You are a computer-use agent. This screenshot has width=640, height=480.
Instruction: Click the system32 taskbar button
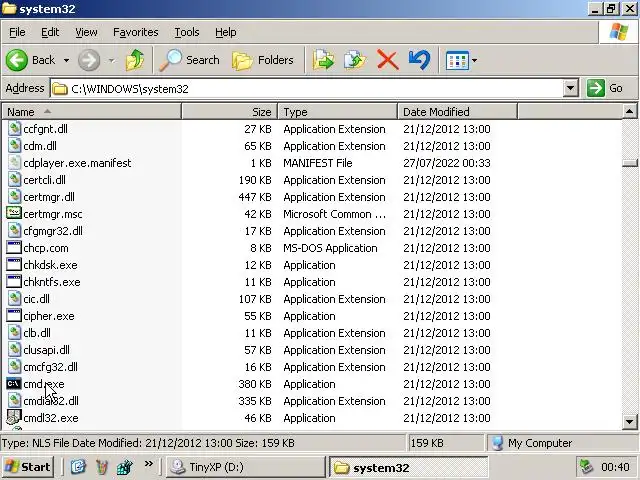pyautogui.click(x=409, y=467)
